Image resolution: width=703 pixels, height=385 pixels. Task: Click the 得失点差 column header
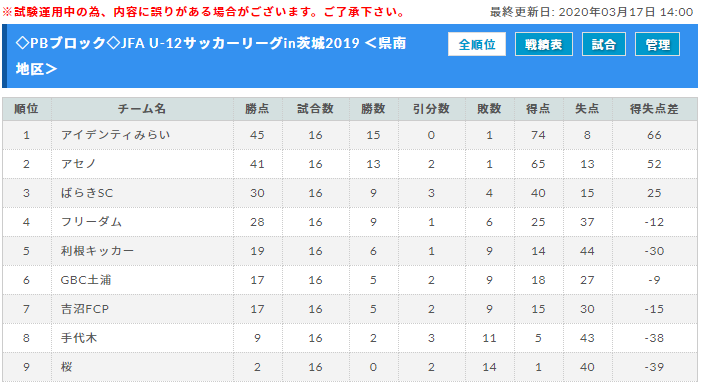click(654, 109)
